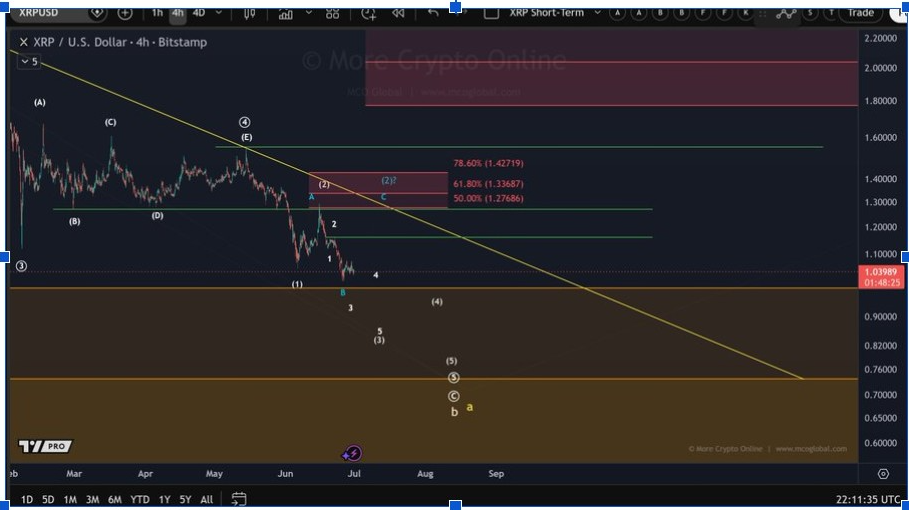Click the current price label 1.03989
This screenshot has height=510, width=909.
point(881,277)
